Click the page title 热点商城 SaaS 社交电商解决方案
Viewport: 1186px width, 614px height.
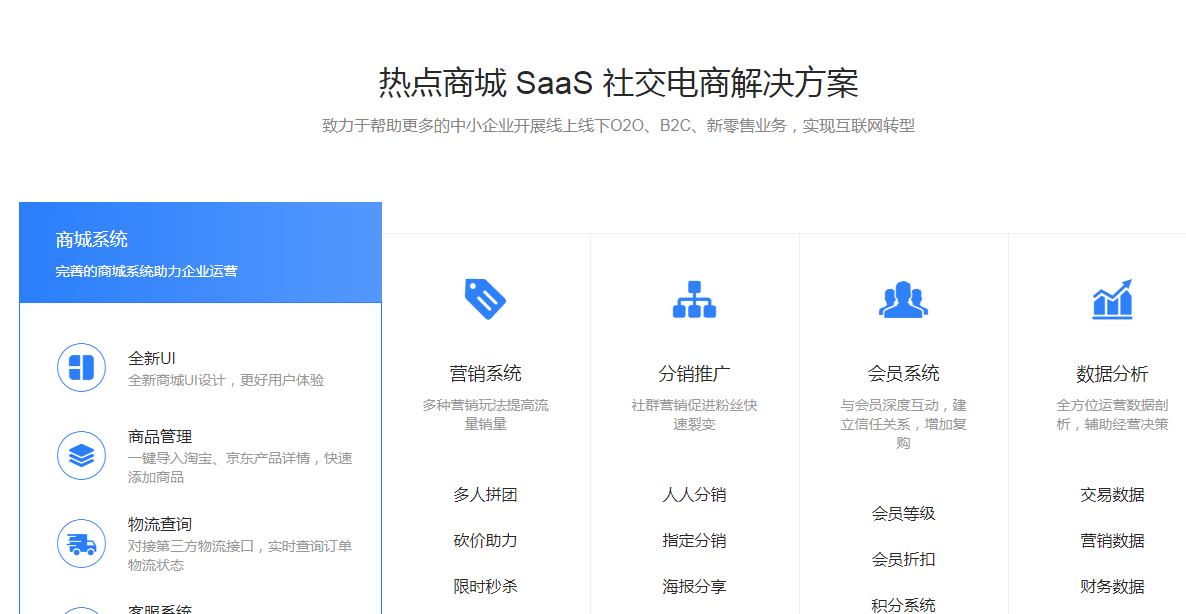(618, 83)
